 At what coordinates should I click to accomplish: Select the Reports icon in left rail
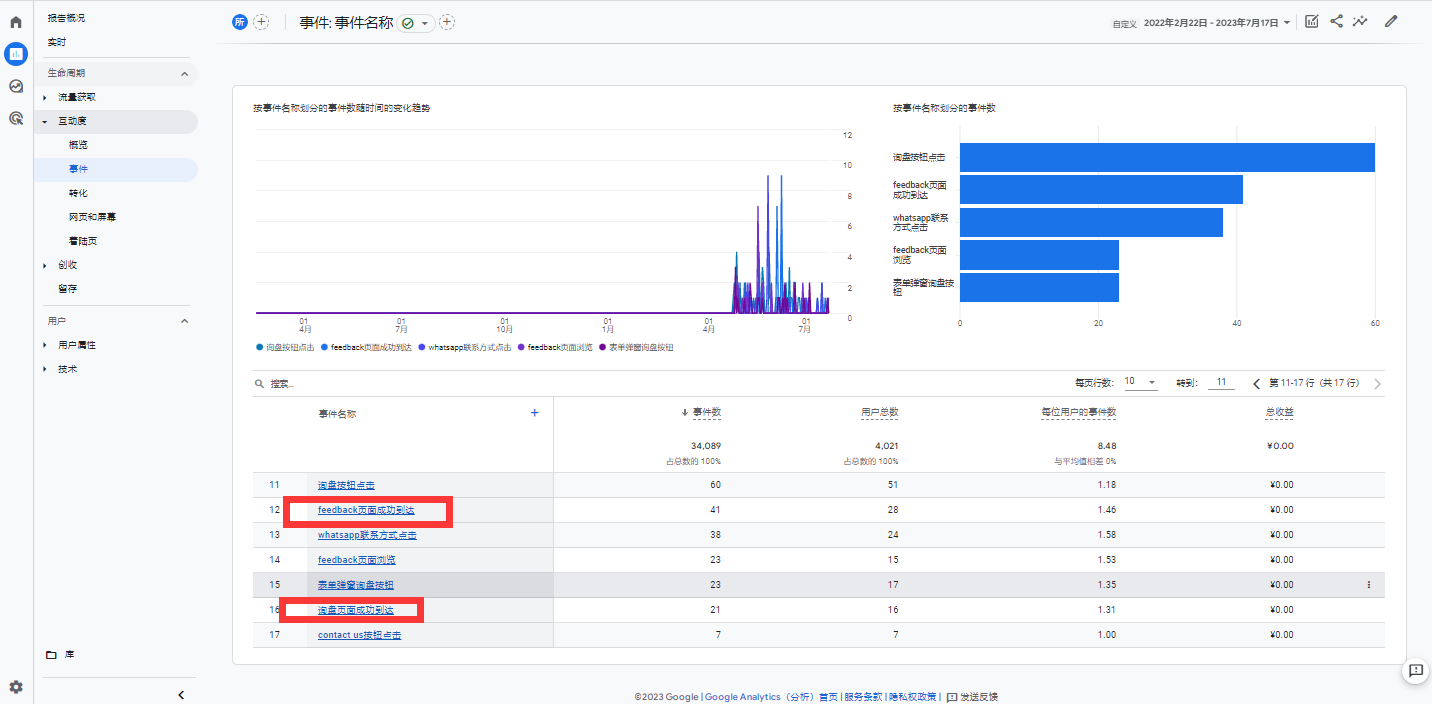click(x=16, y=54)
